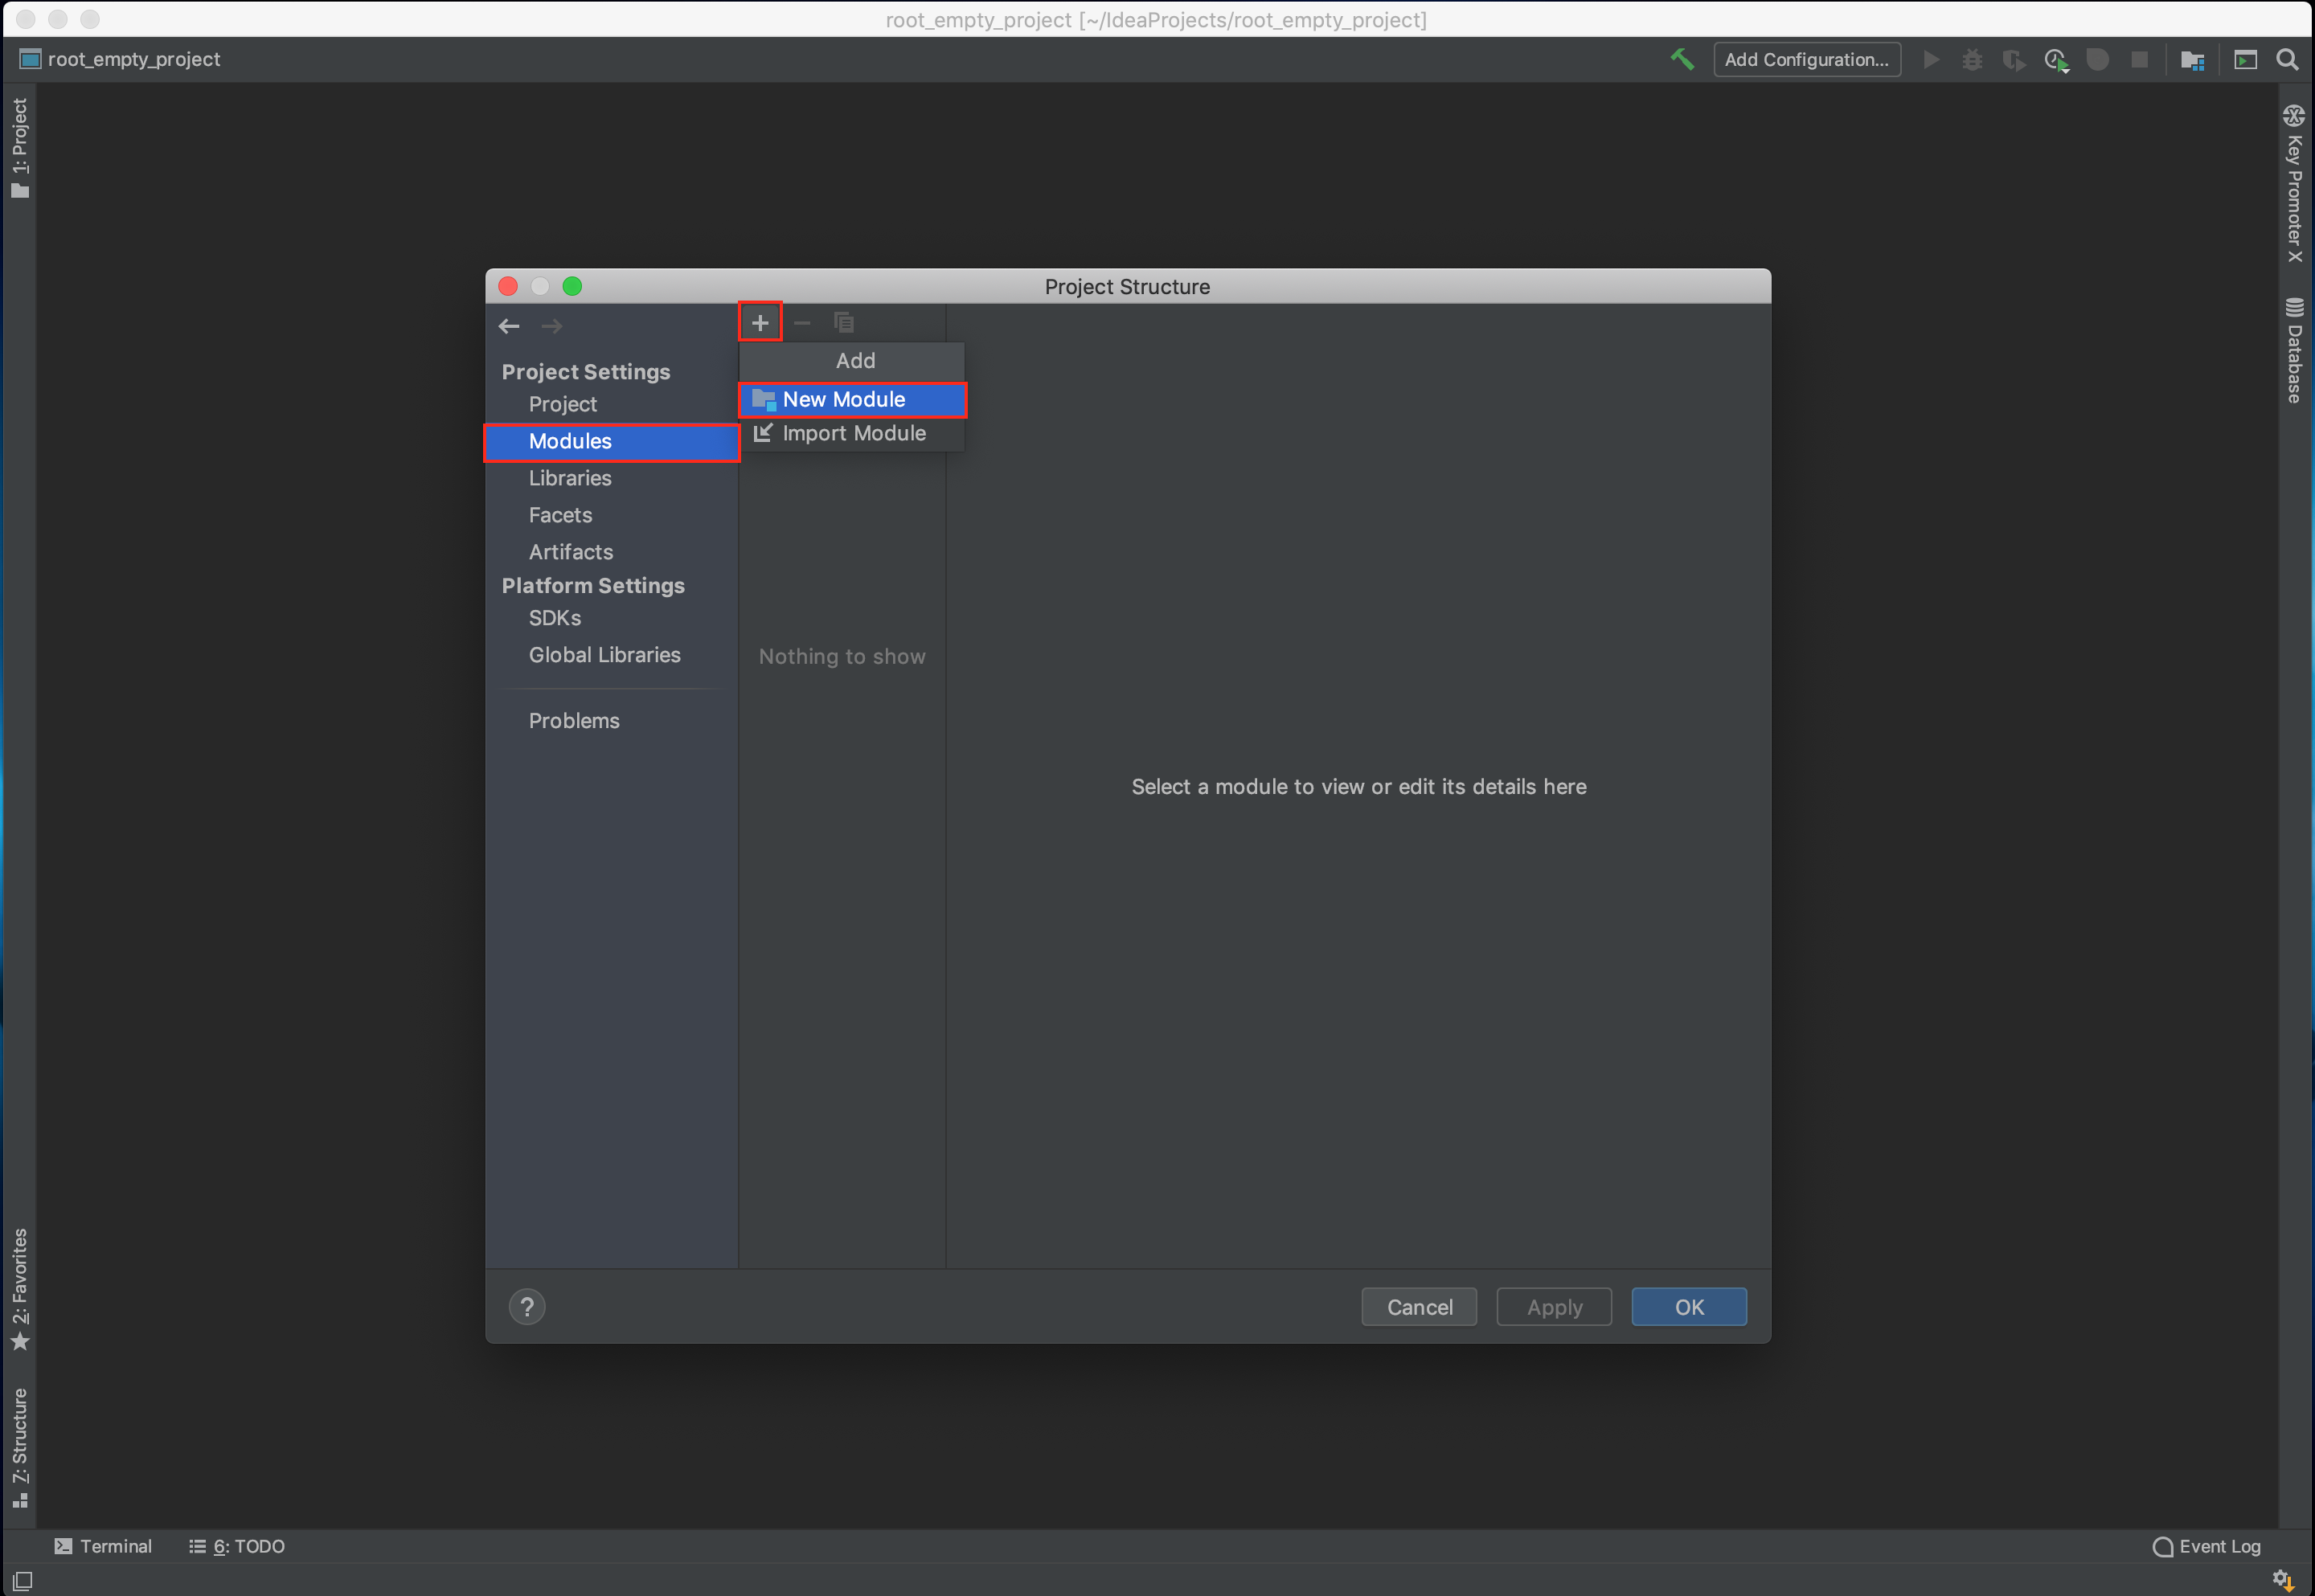Select Facets in Project Settings
This screenshot has width=2315, height=1596.
(612, 515)
